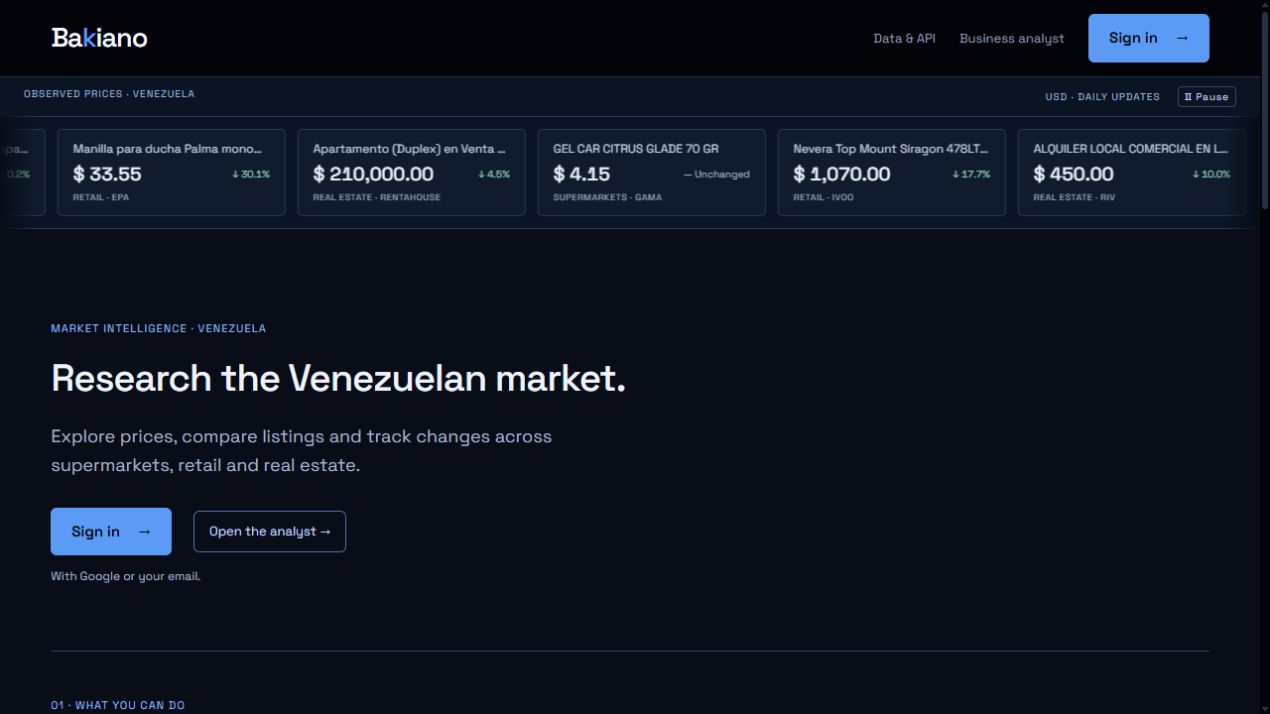Click the $ 1,070.00 price
1270x714 pixels.
[841, 174]
